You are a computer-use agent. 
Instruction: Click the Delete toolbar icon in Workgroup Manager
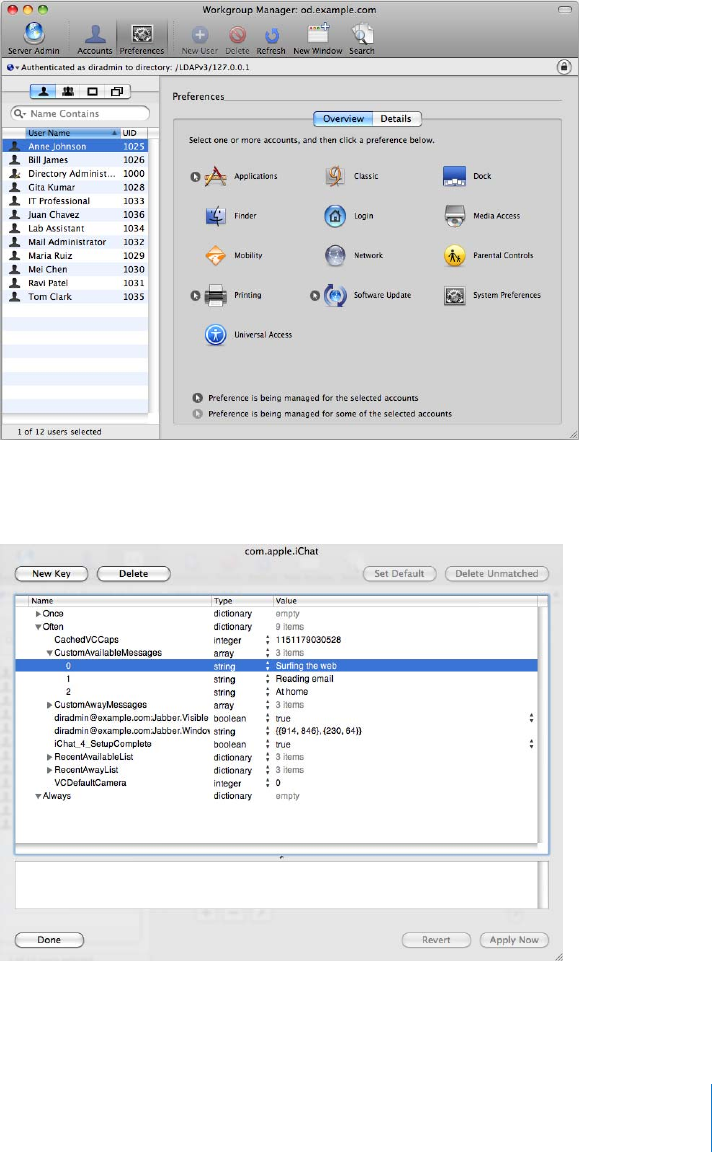237,39
